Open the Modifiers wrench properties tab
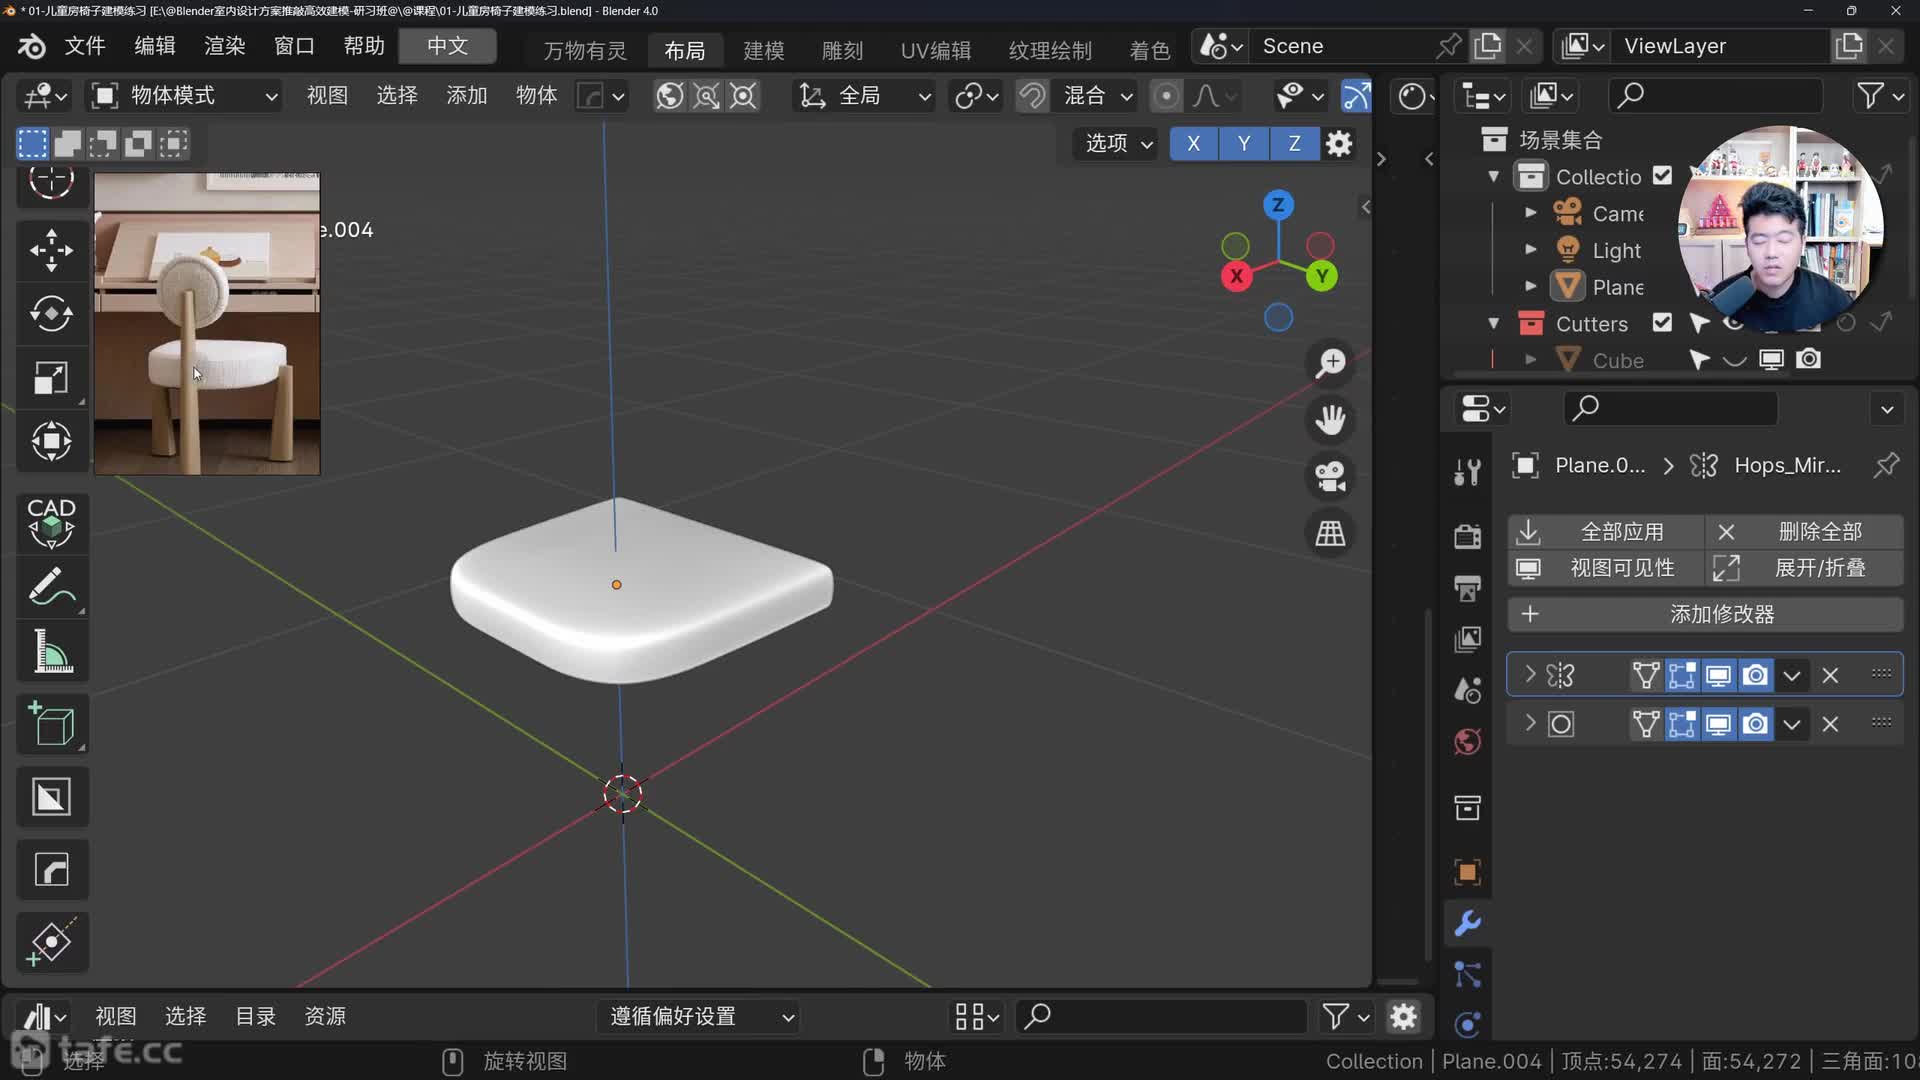Image resolution: width=1920 pixels, height=1080 pixels. 1467,923
